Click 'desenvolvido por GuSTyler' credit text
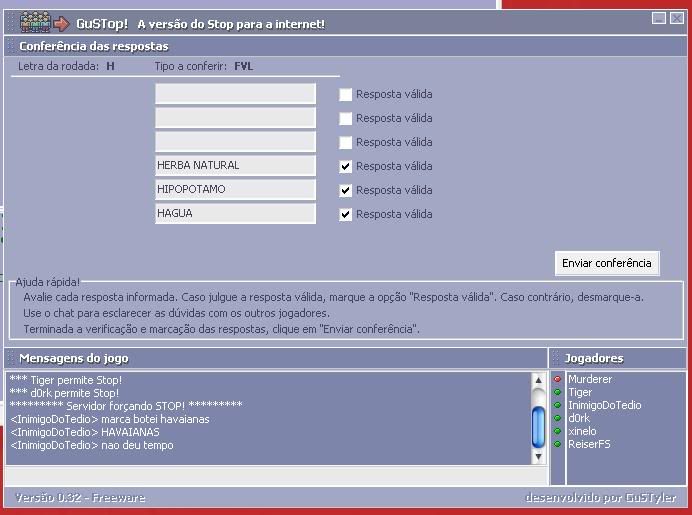The height and width of the screenshot is (515, 692). tap(601, 498)
